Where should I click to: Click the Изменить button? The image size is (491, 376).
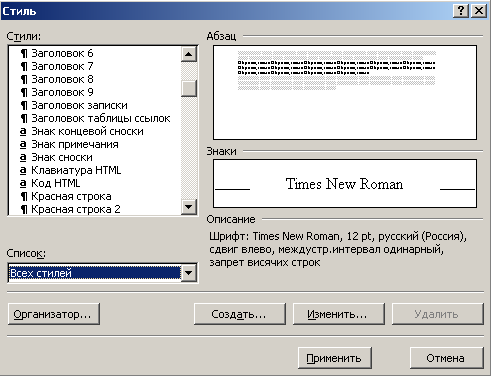coord(339,314)
